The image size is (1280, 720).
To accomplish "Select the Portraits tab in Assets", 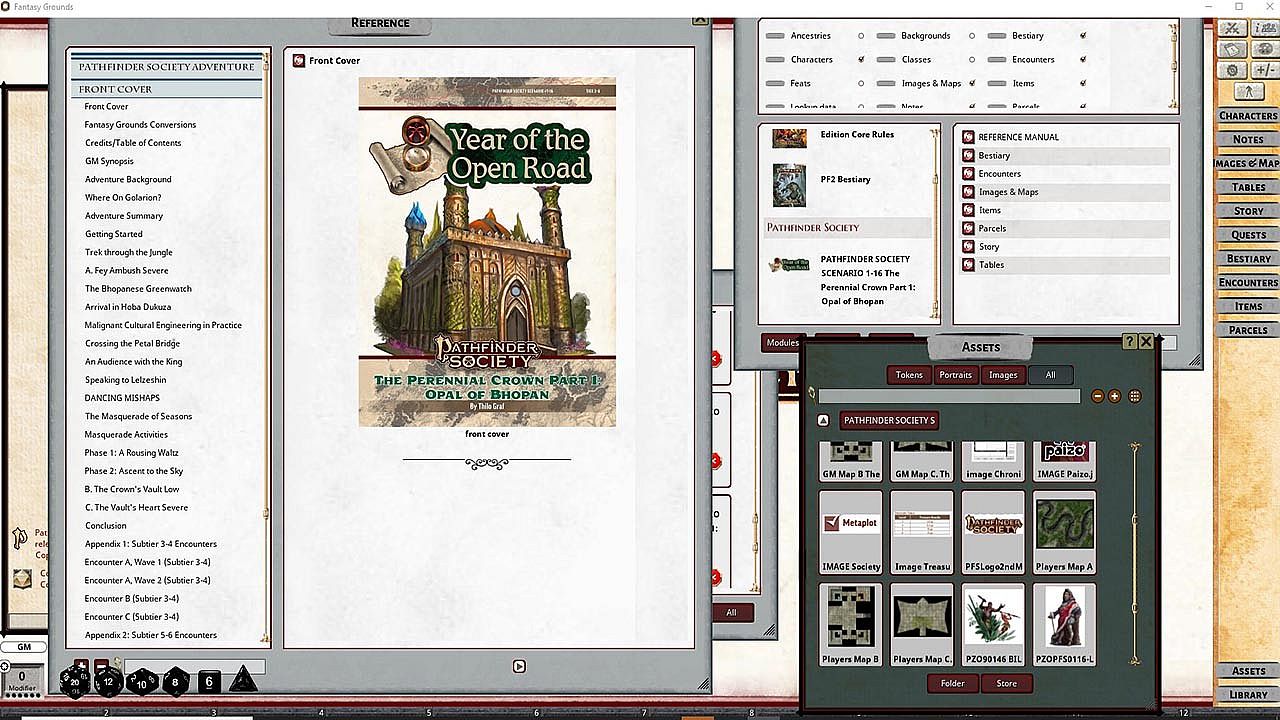I will point(955,375).
